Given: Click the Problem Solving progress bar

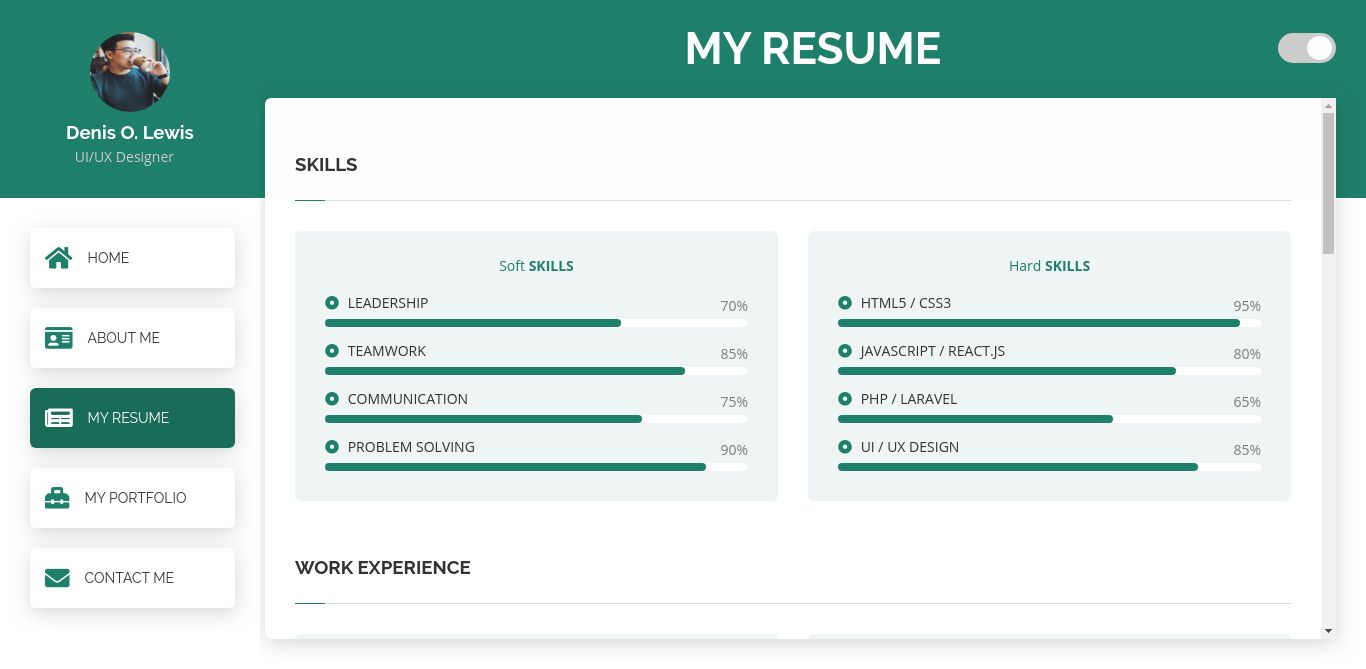Looking at the screenshot, I should pos(536,467).
